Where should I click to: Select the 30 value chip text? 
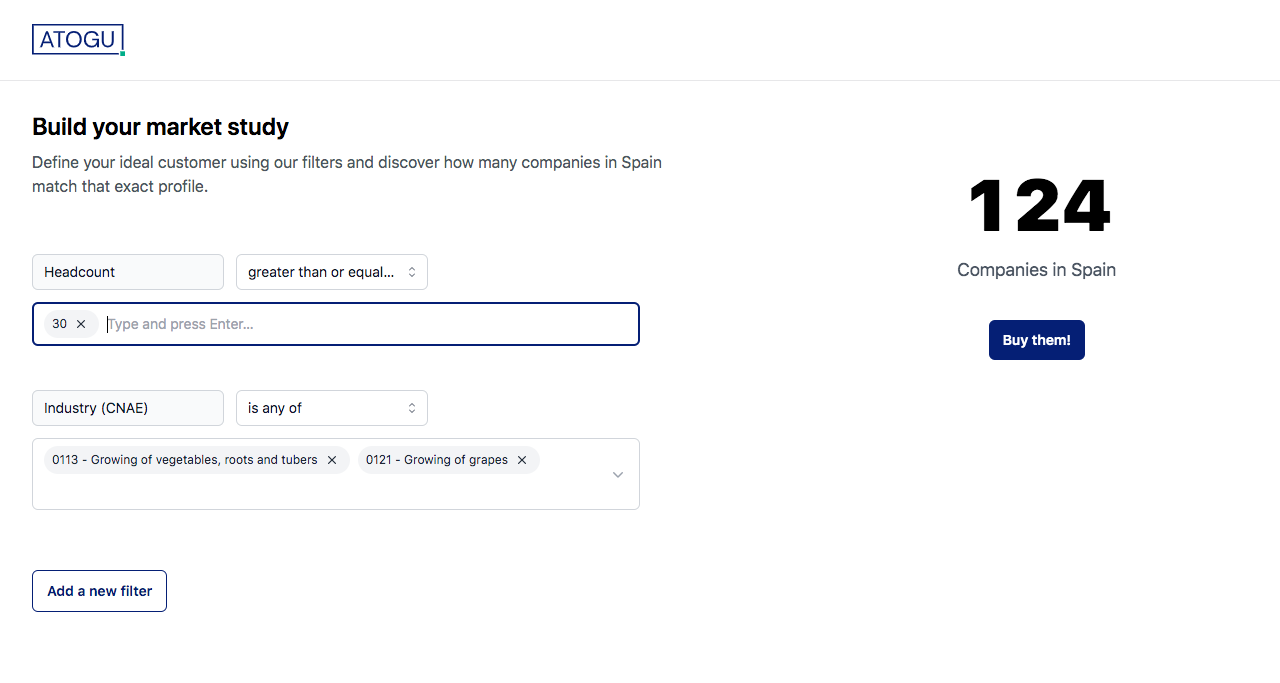tap(60, 324)
